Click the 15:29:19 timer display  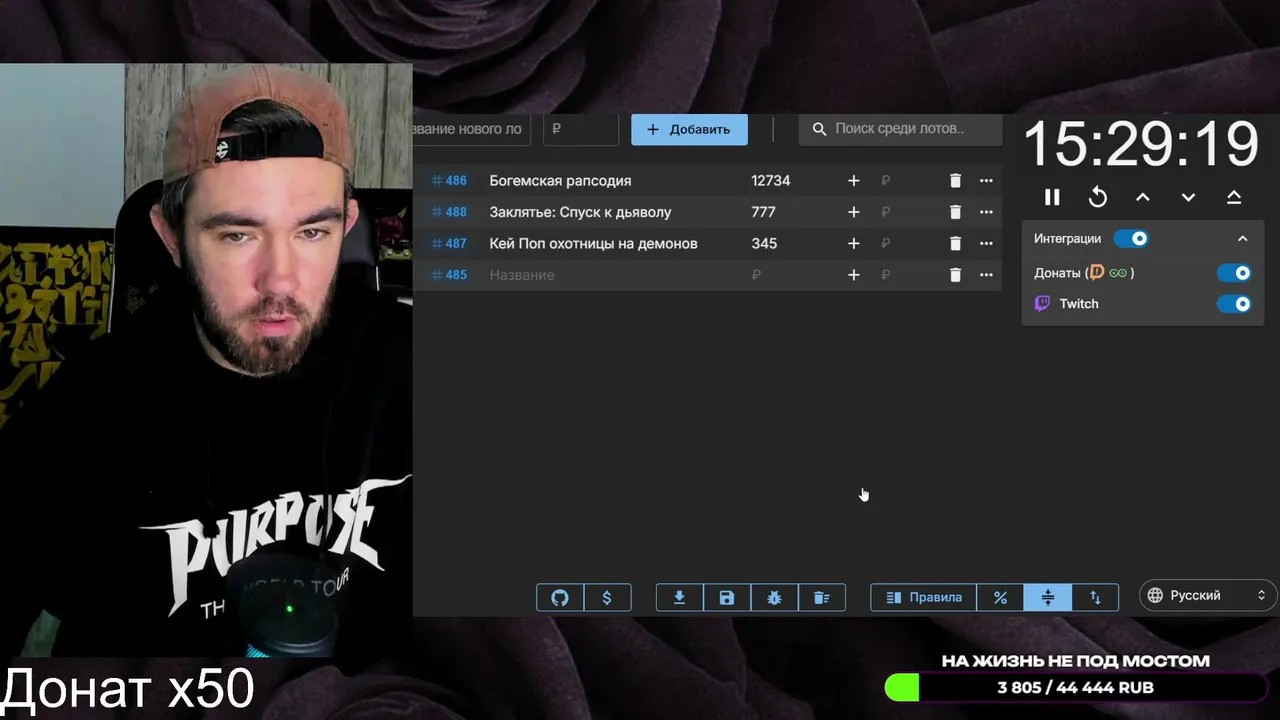tap(1141, 144)
